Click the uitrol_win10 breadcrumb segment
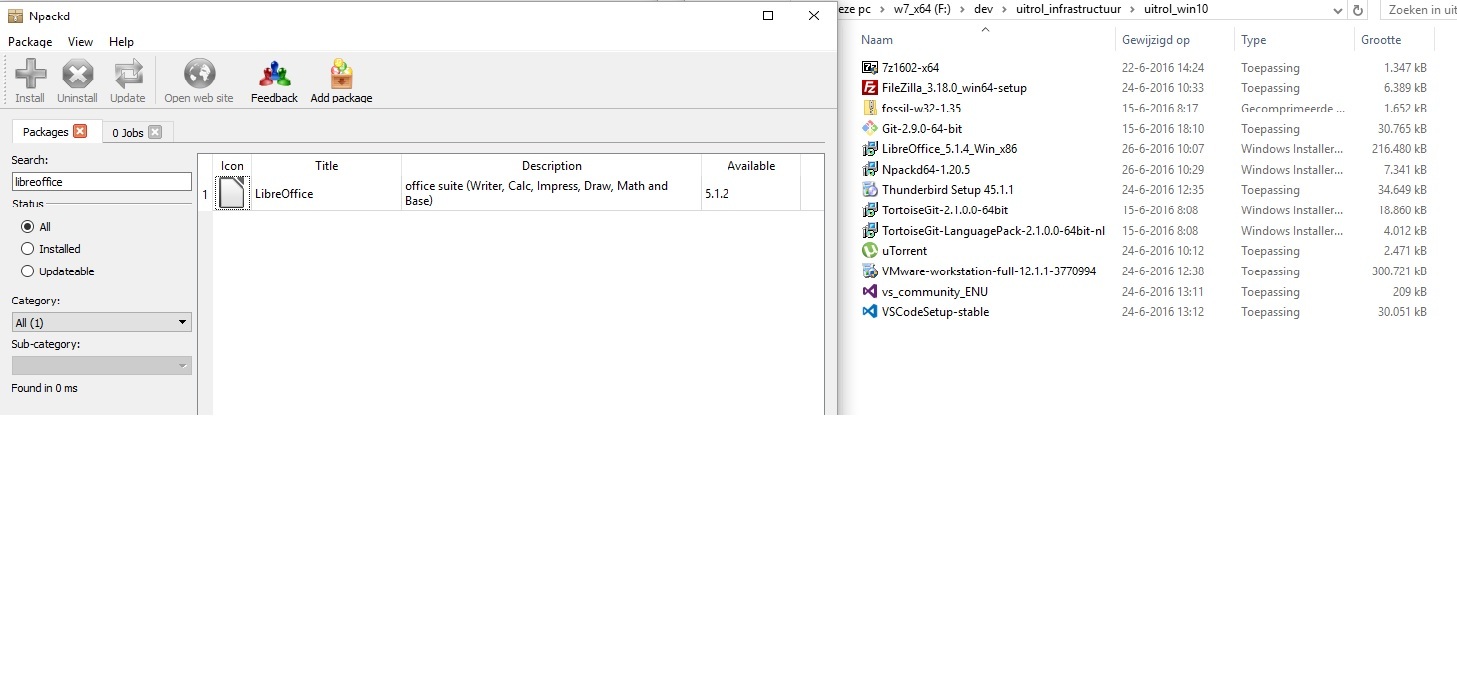1457x676 pixels. coord(1176,9)
